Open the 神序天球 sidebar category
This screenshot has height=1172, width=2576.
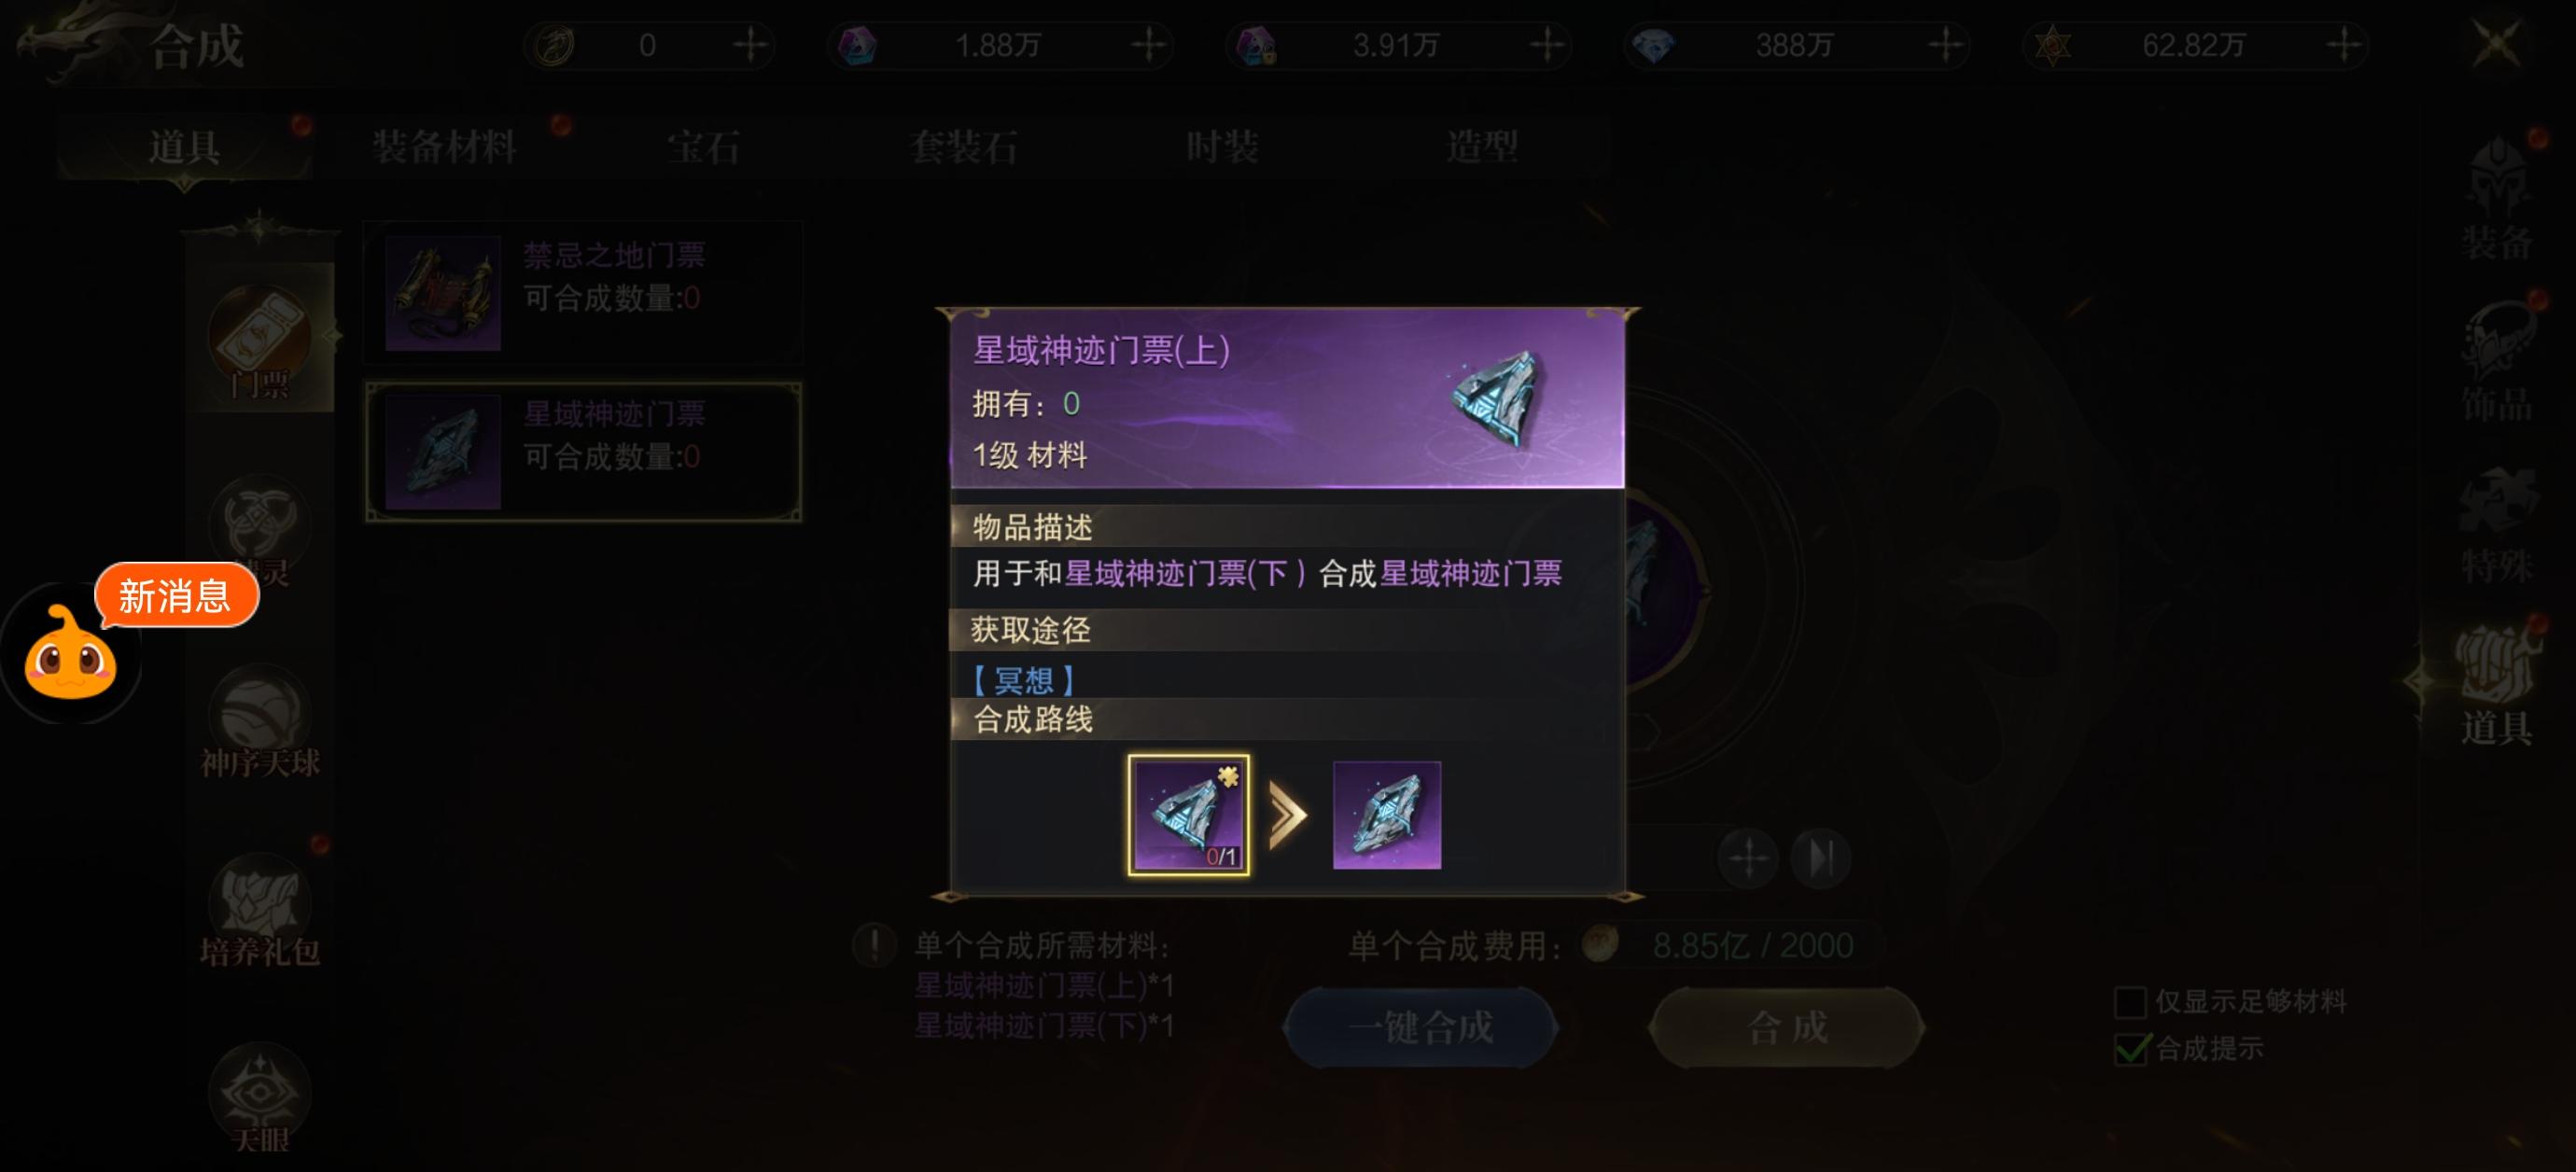(260, 726)
